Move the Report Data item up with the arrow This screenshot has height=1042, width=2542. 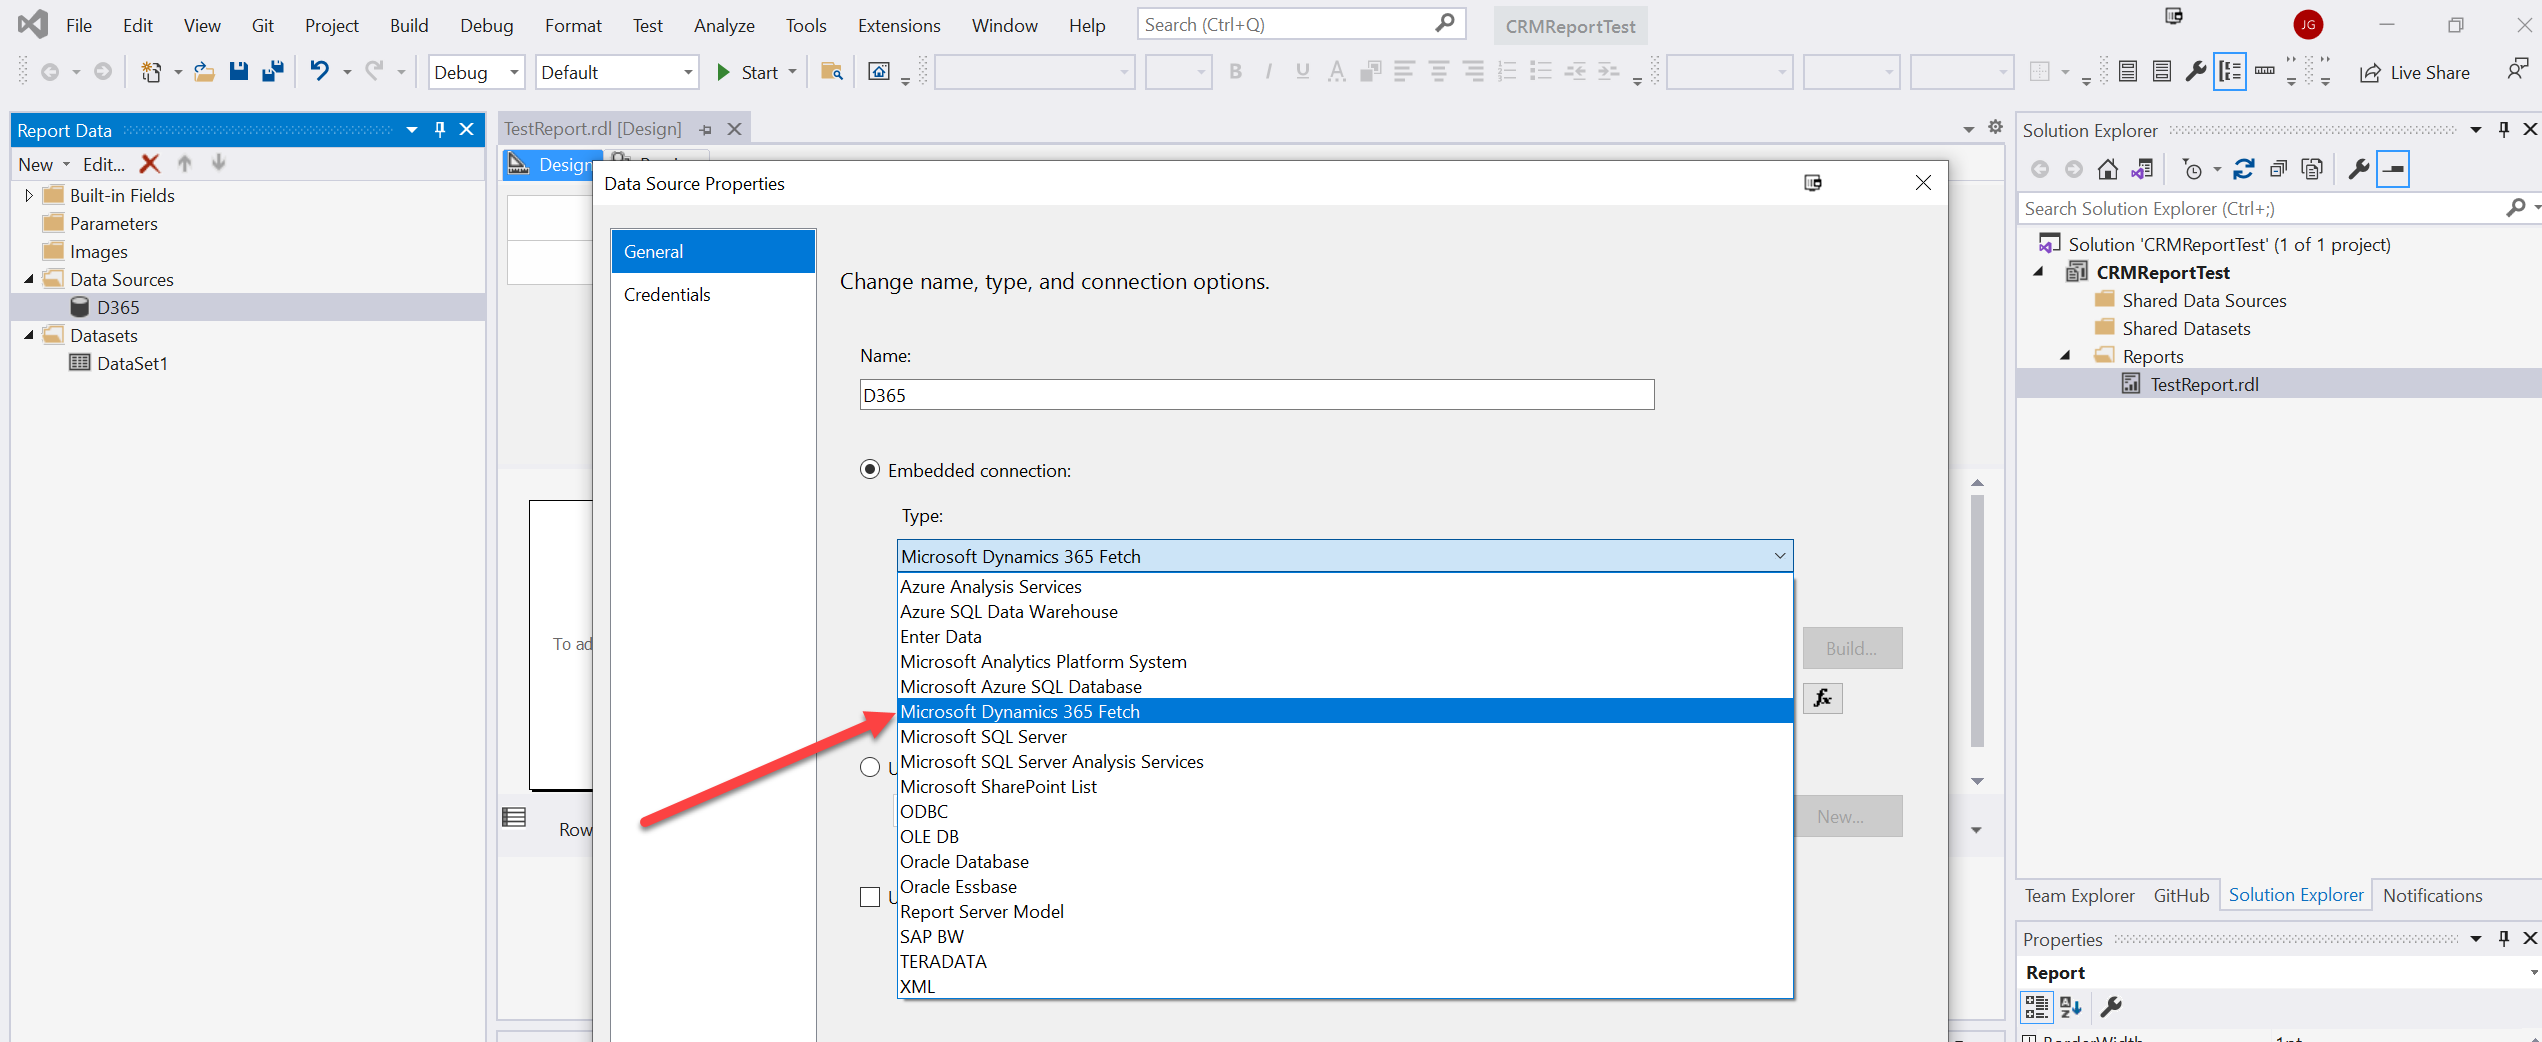(x=184, y=164)
